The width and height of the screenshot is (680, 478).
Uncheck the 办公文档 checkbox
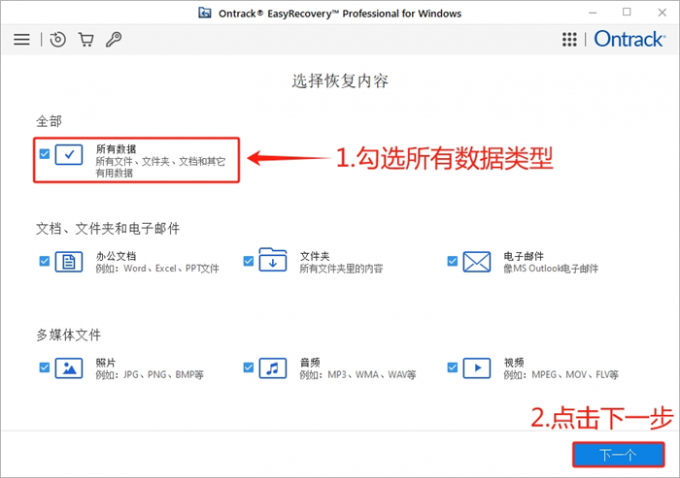44,261
